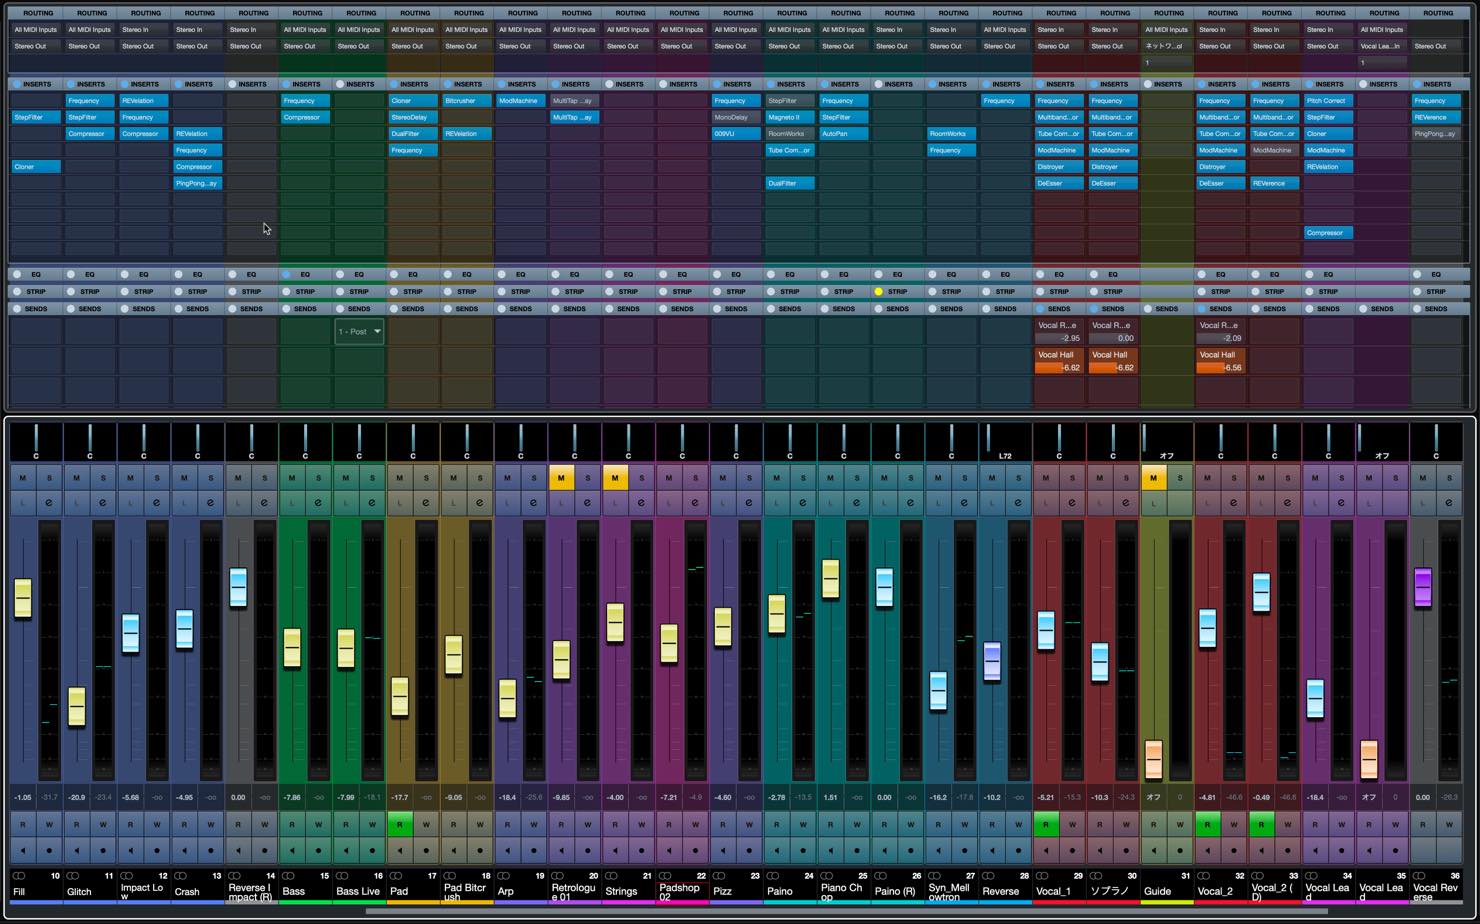Toggle Strip bypass on the Crash channel
The height and width of the screenshot is (924, 1480).
179,292
